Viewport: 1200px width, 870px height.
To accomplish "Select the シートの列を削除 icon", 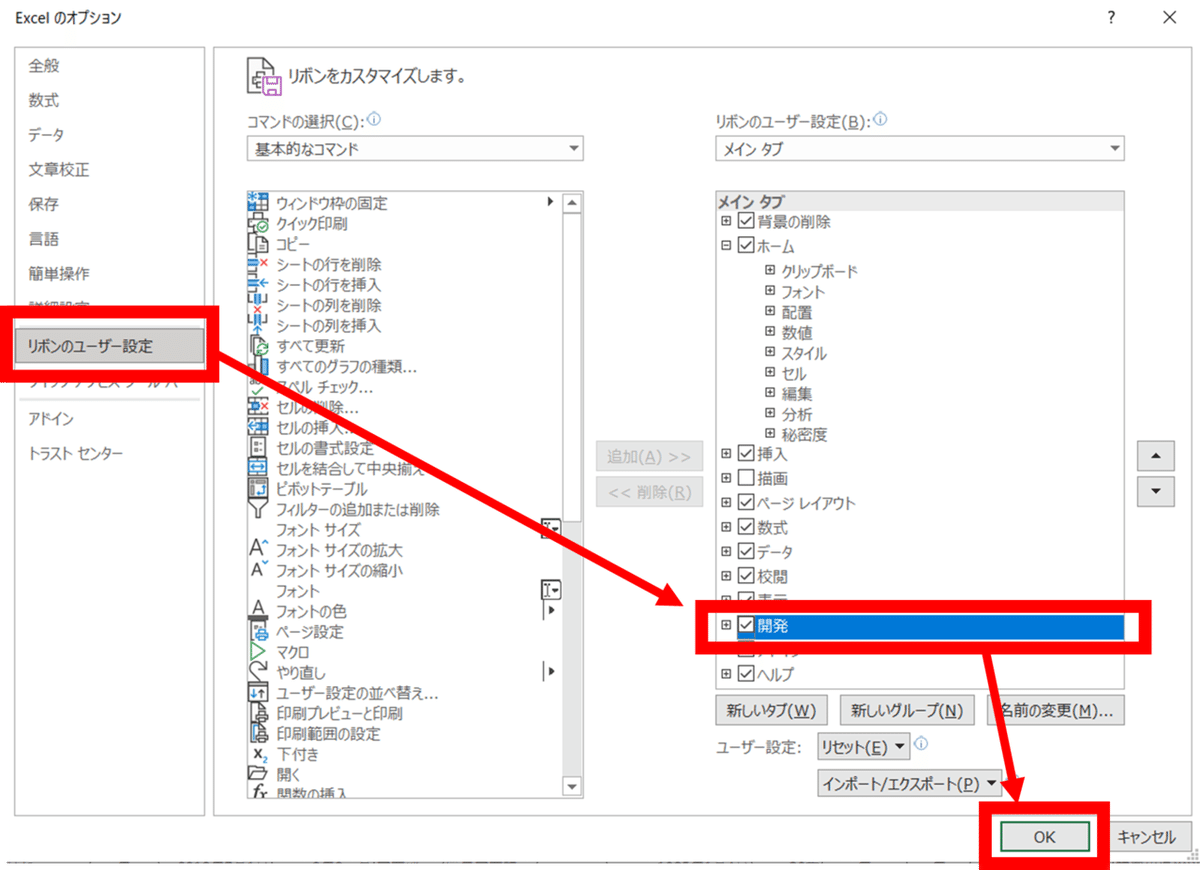I will [x=257, y=305].
